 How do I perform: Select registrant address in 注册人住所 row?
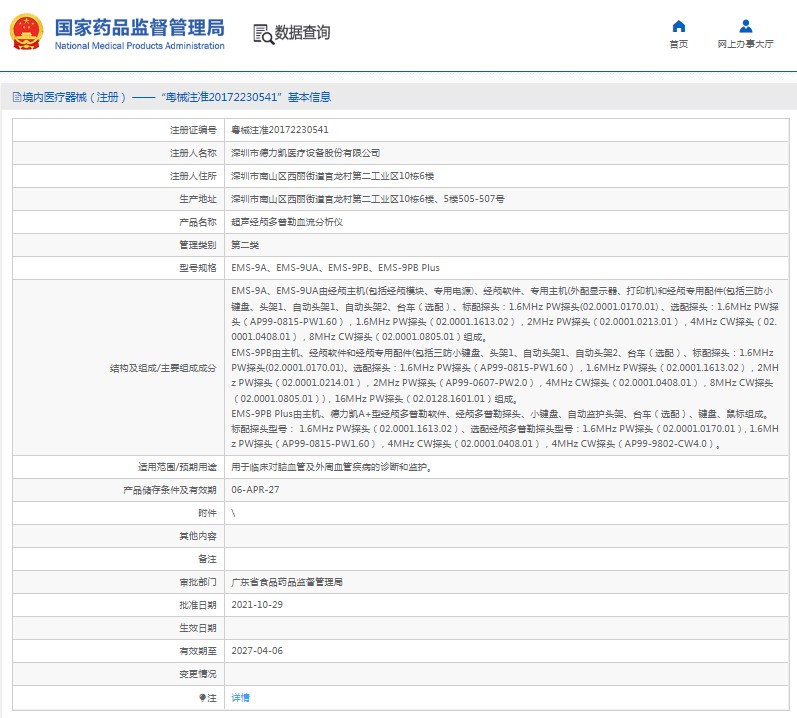tap(332, 176)
